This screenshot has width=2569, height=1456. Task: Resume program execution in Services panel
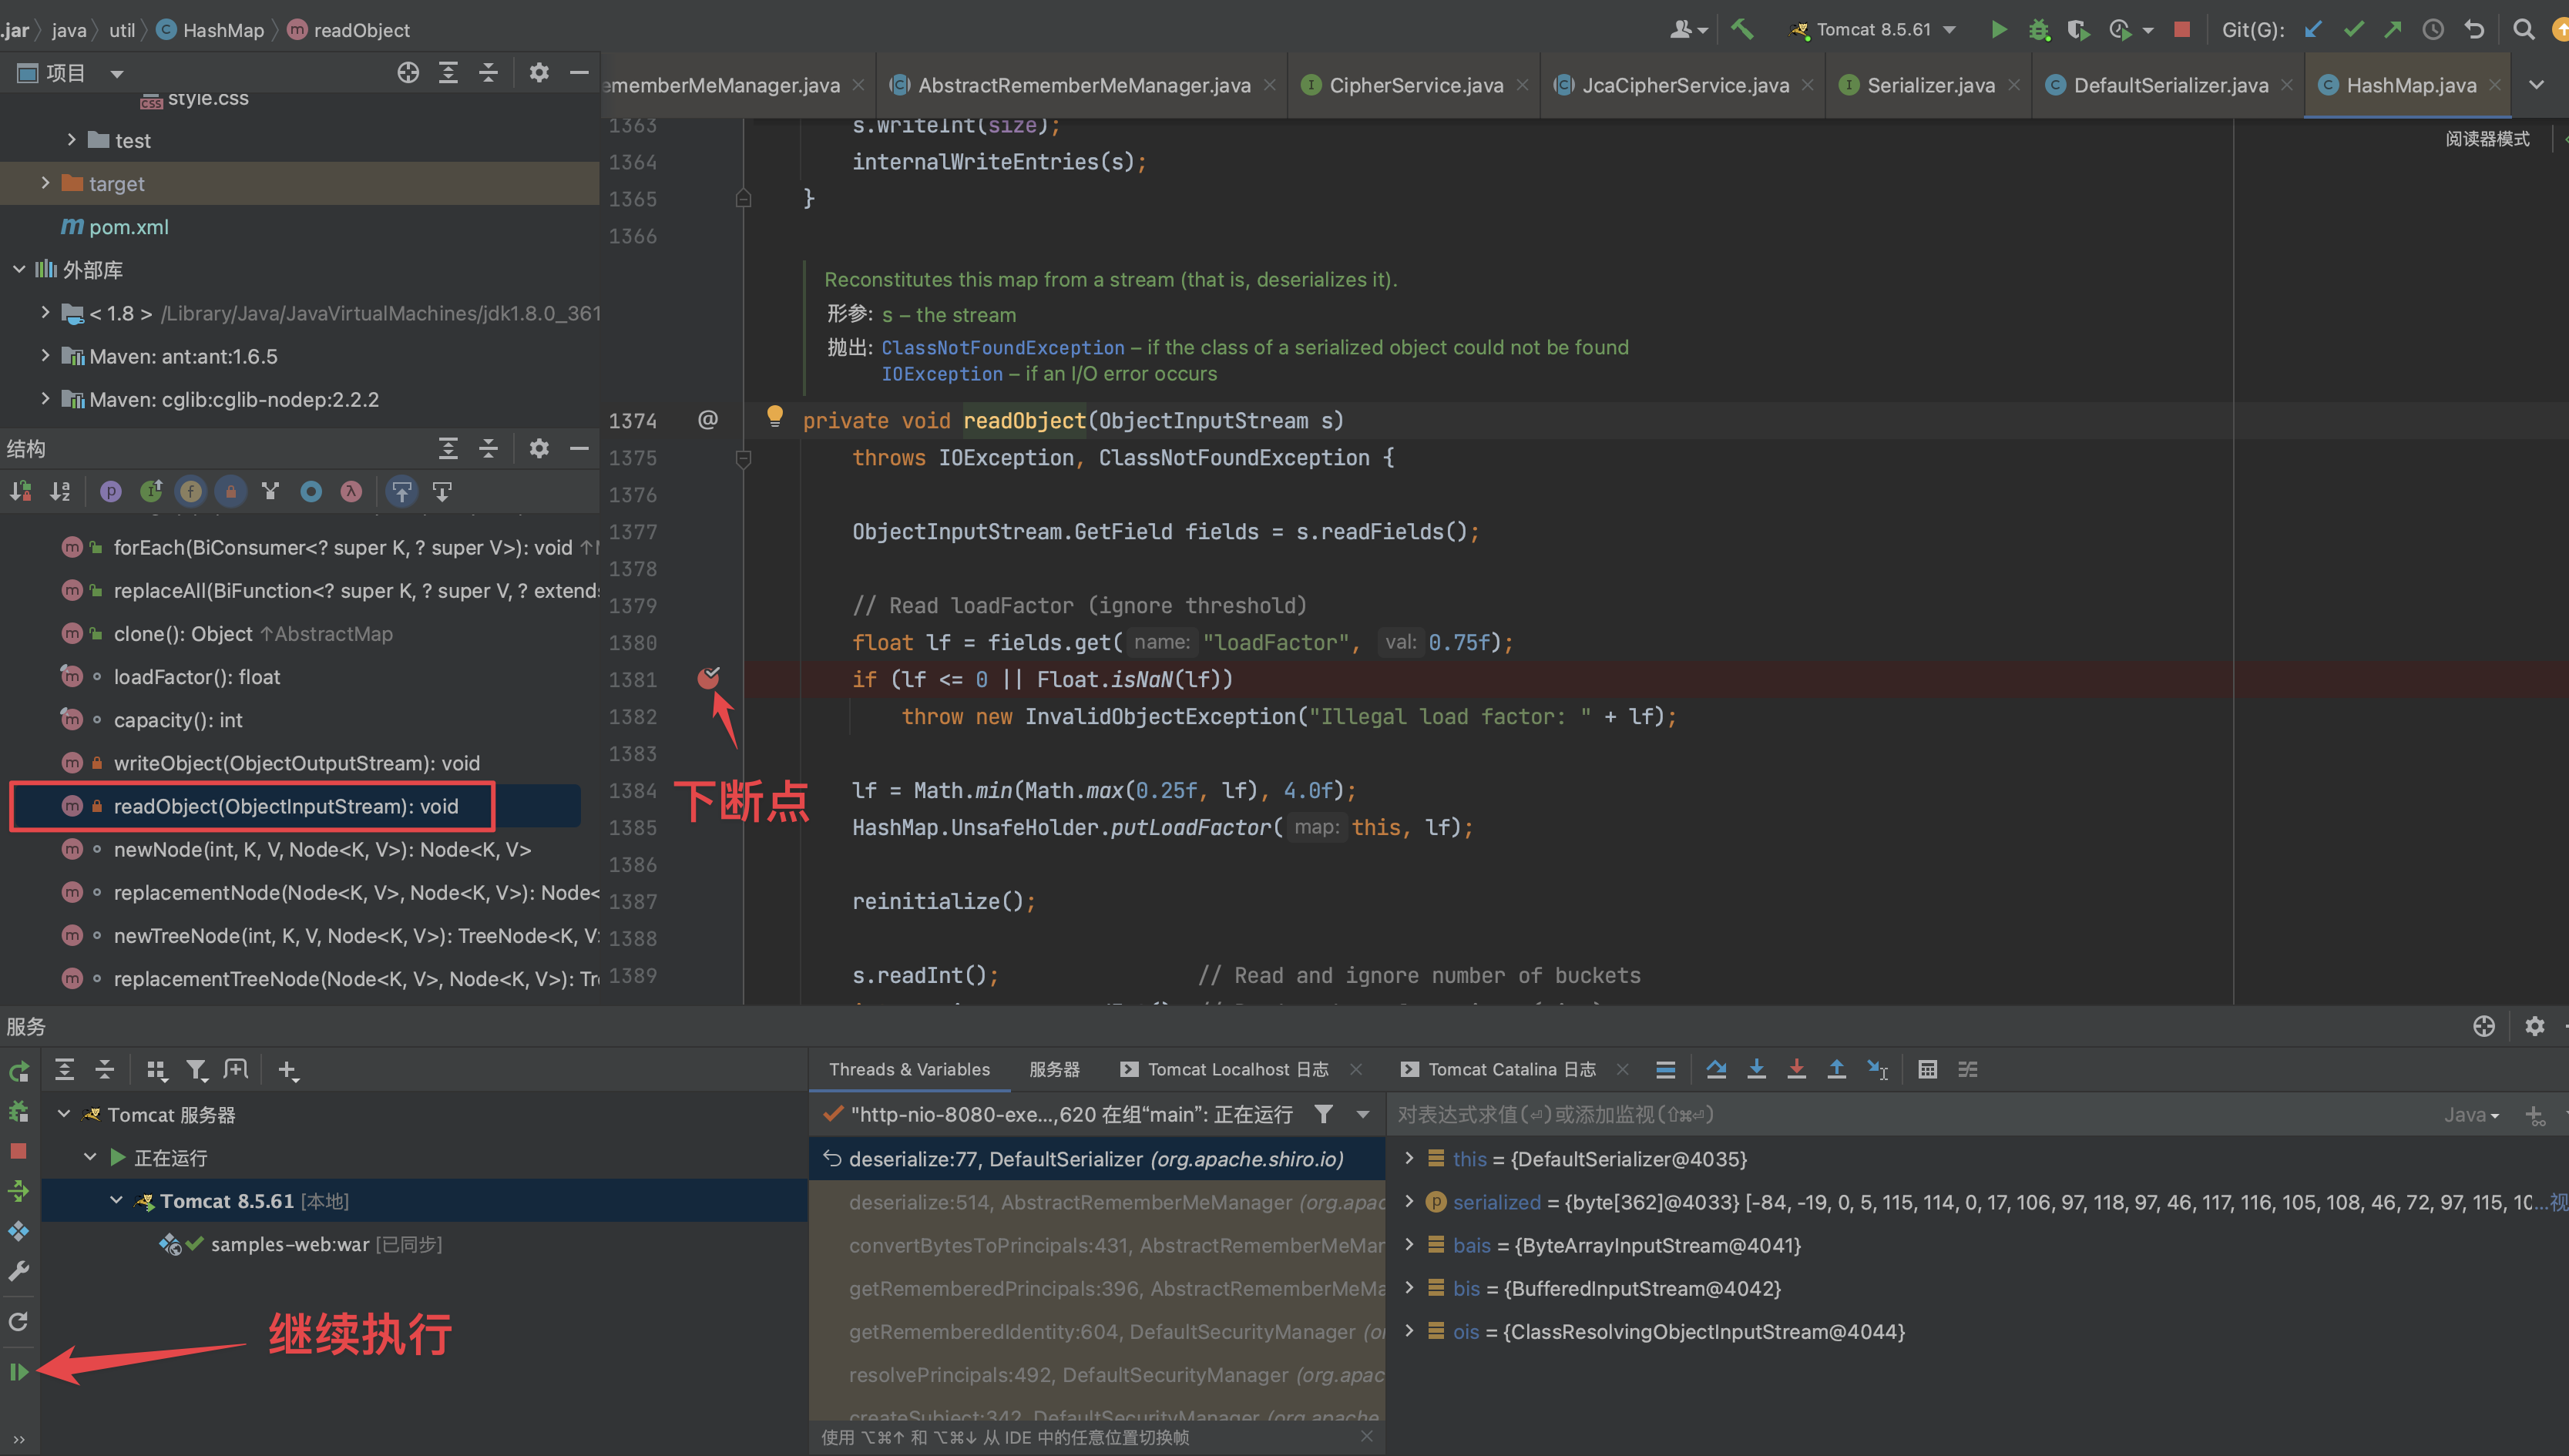tap(18, 1372)
